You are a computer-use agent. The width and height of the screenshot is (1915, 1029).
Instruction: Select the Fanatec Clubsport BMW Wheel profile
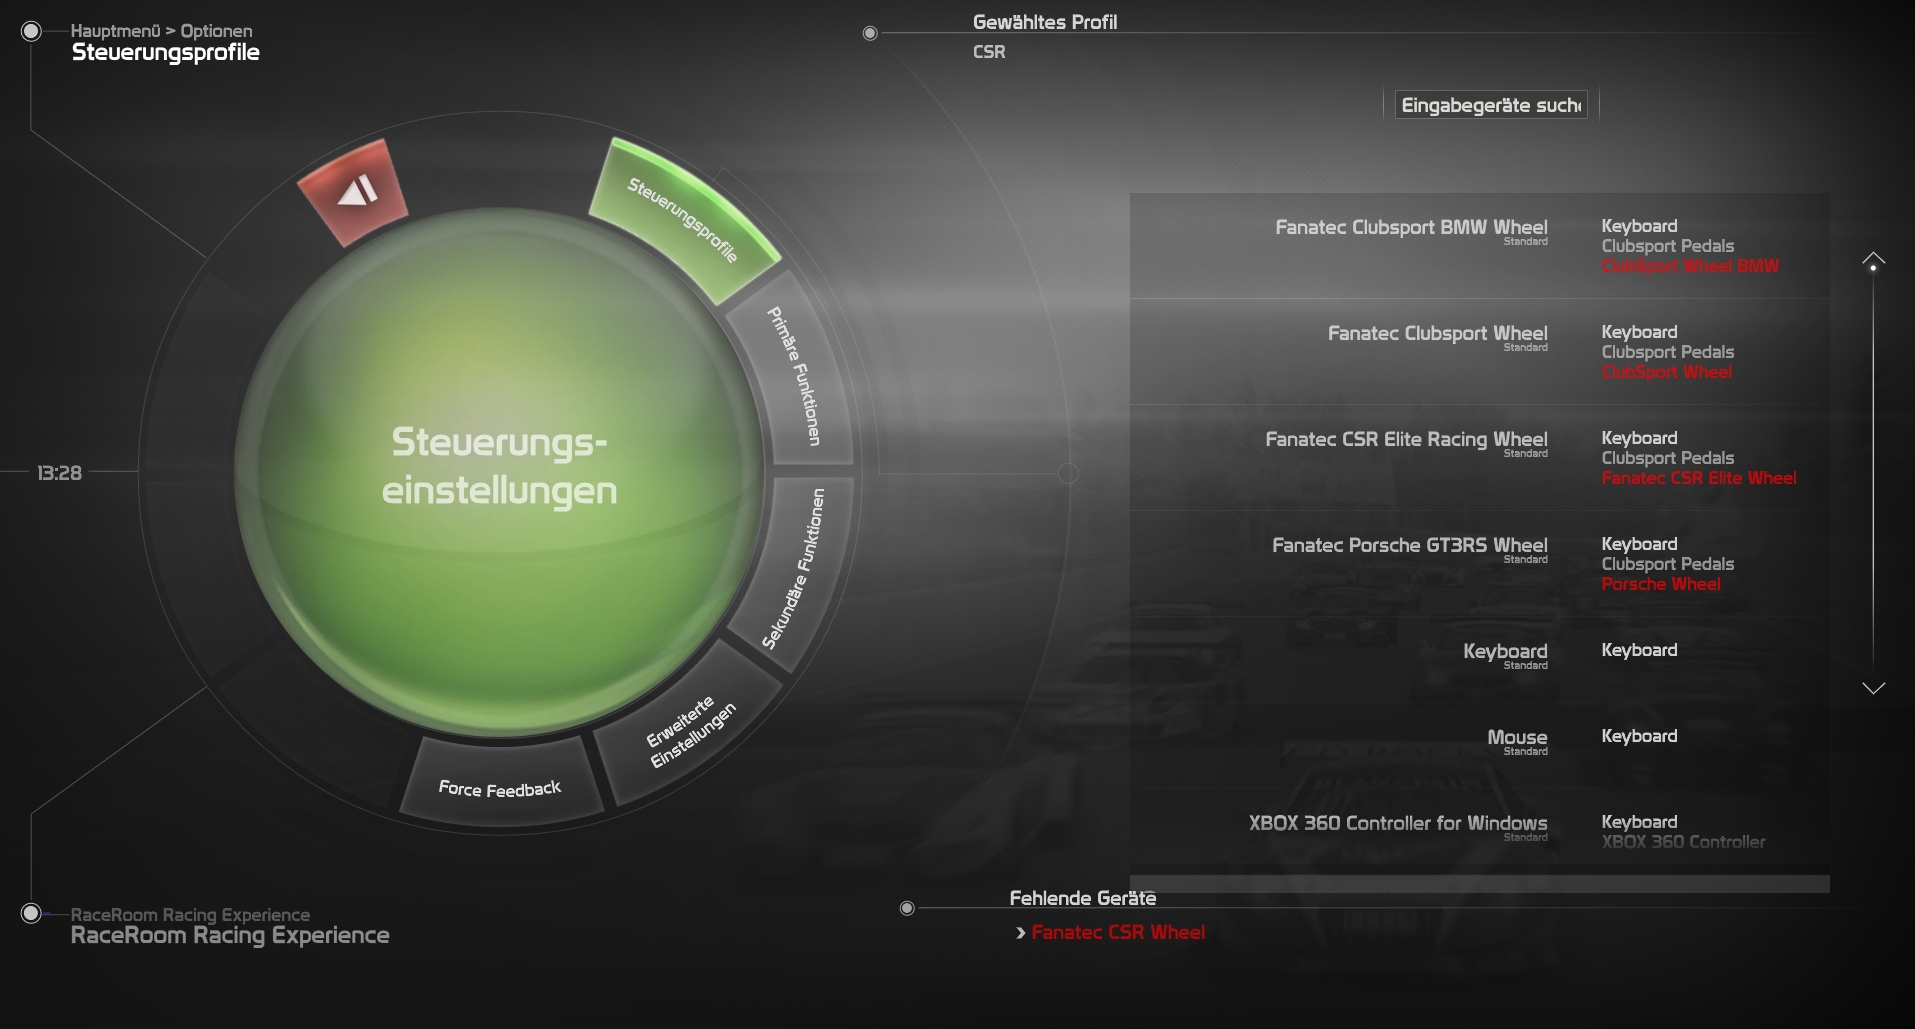tap(1480, 246)
